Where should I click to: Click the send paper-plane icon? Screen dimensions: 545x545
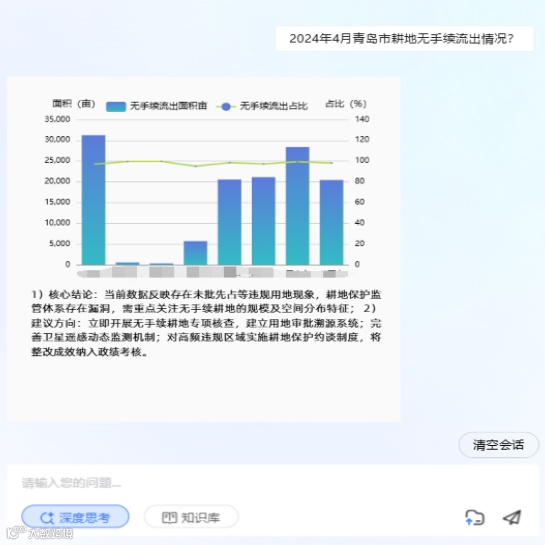coord(513,517)
